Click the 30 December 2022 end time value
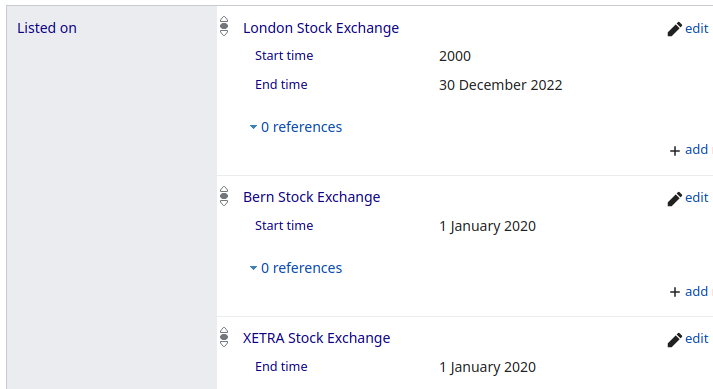The height and width of the screenshot is (389, 713). pyautogui.click(x=501, y=85)
